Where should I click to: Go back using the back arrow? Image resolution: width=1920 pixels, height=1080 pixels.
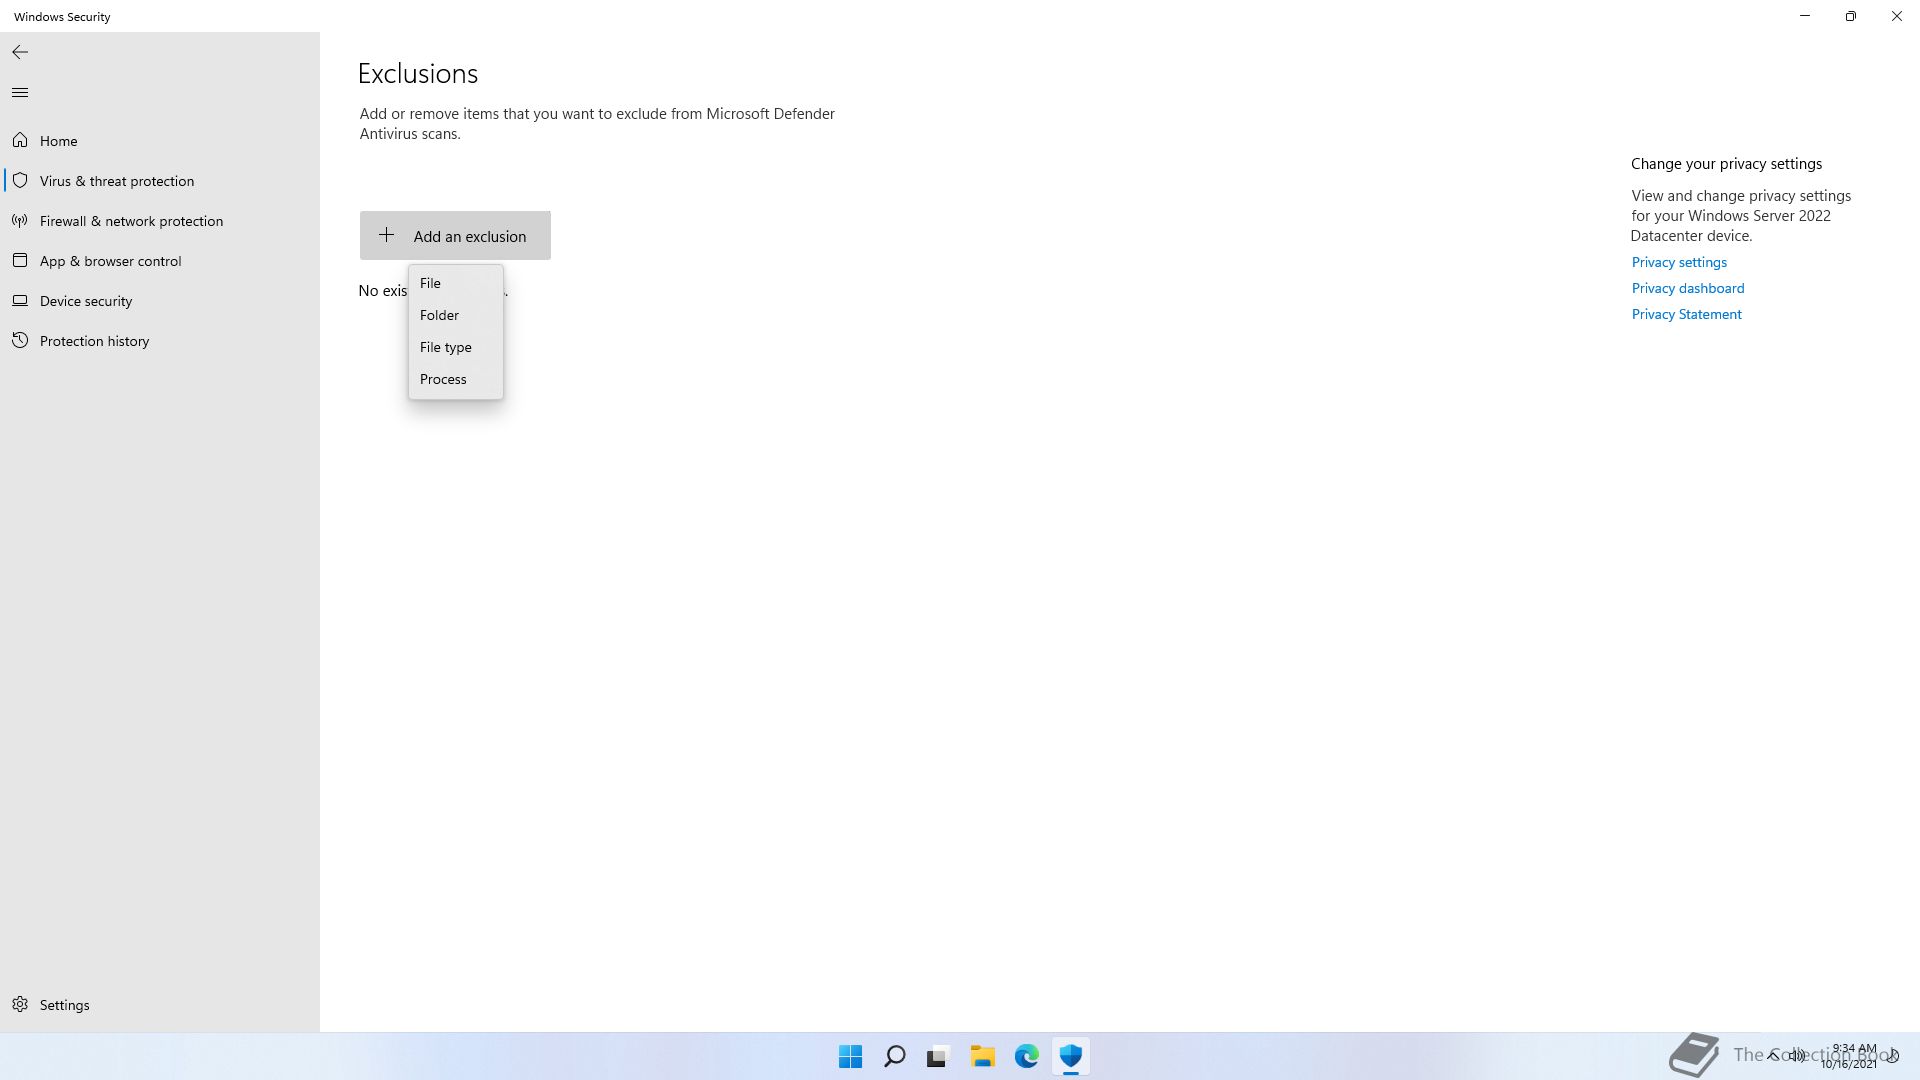[20, 52]
